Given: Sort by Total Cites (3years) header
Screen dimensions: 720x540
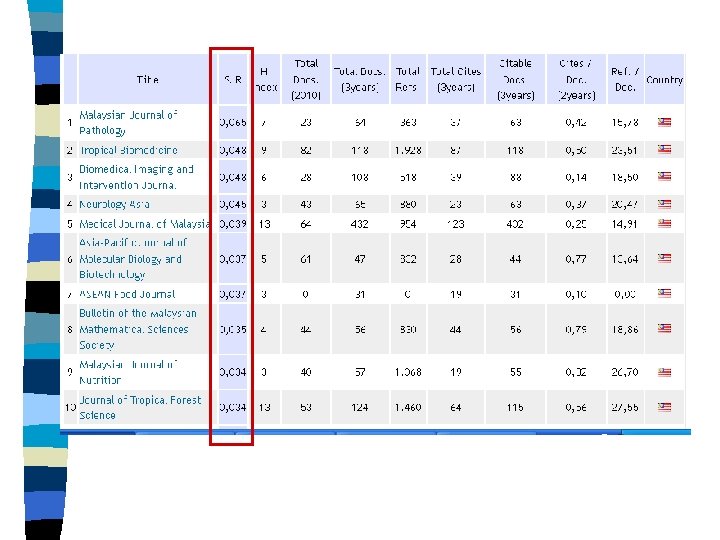Looking at the screenshot, I should [456, 79].
